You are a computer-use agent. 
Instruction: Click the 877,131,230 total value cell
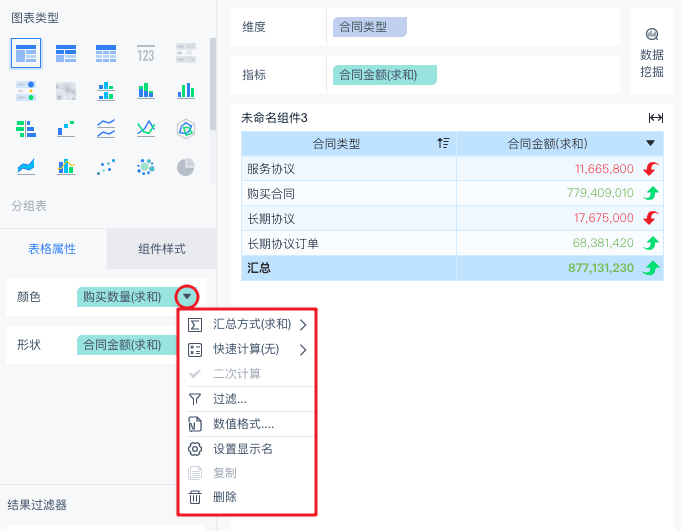[560, 268]
